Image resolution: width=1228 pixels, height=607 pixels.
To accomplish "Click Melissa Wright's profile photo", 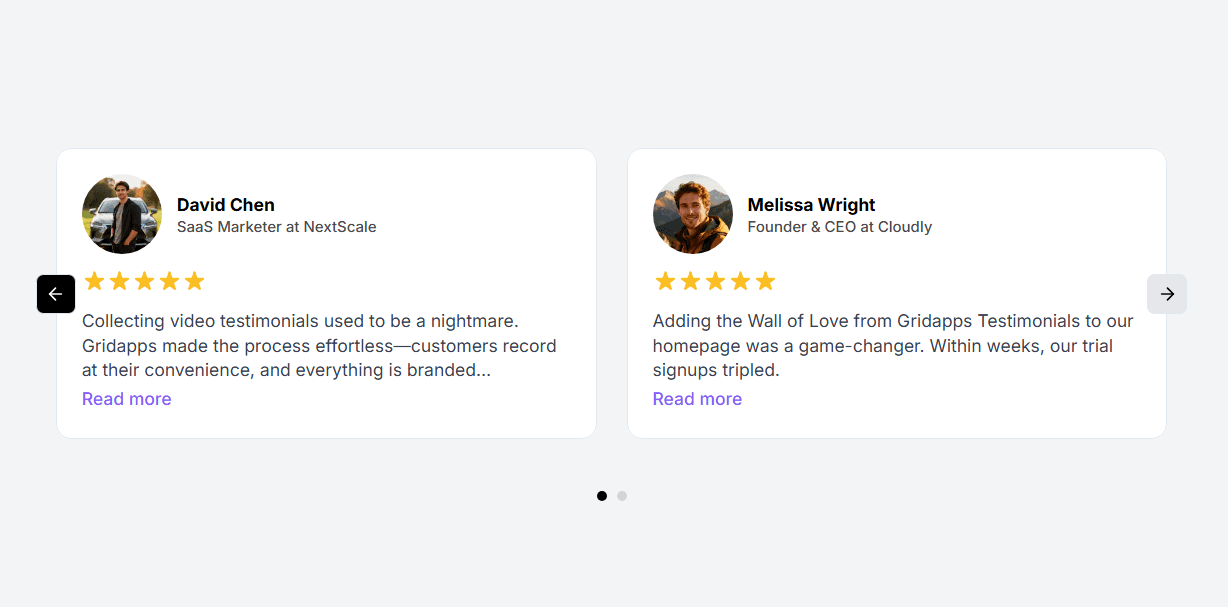I will pyautogui.click(x=692, y=214).
